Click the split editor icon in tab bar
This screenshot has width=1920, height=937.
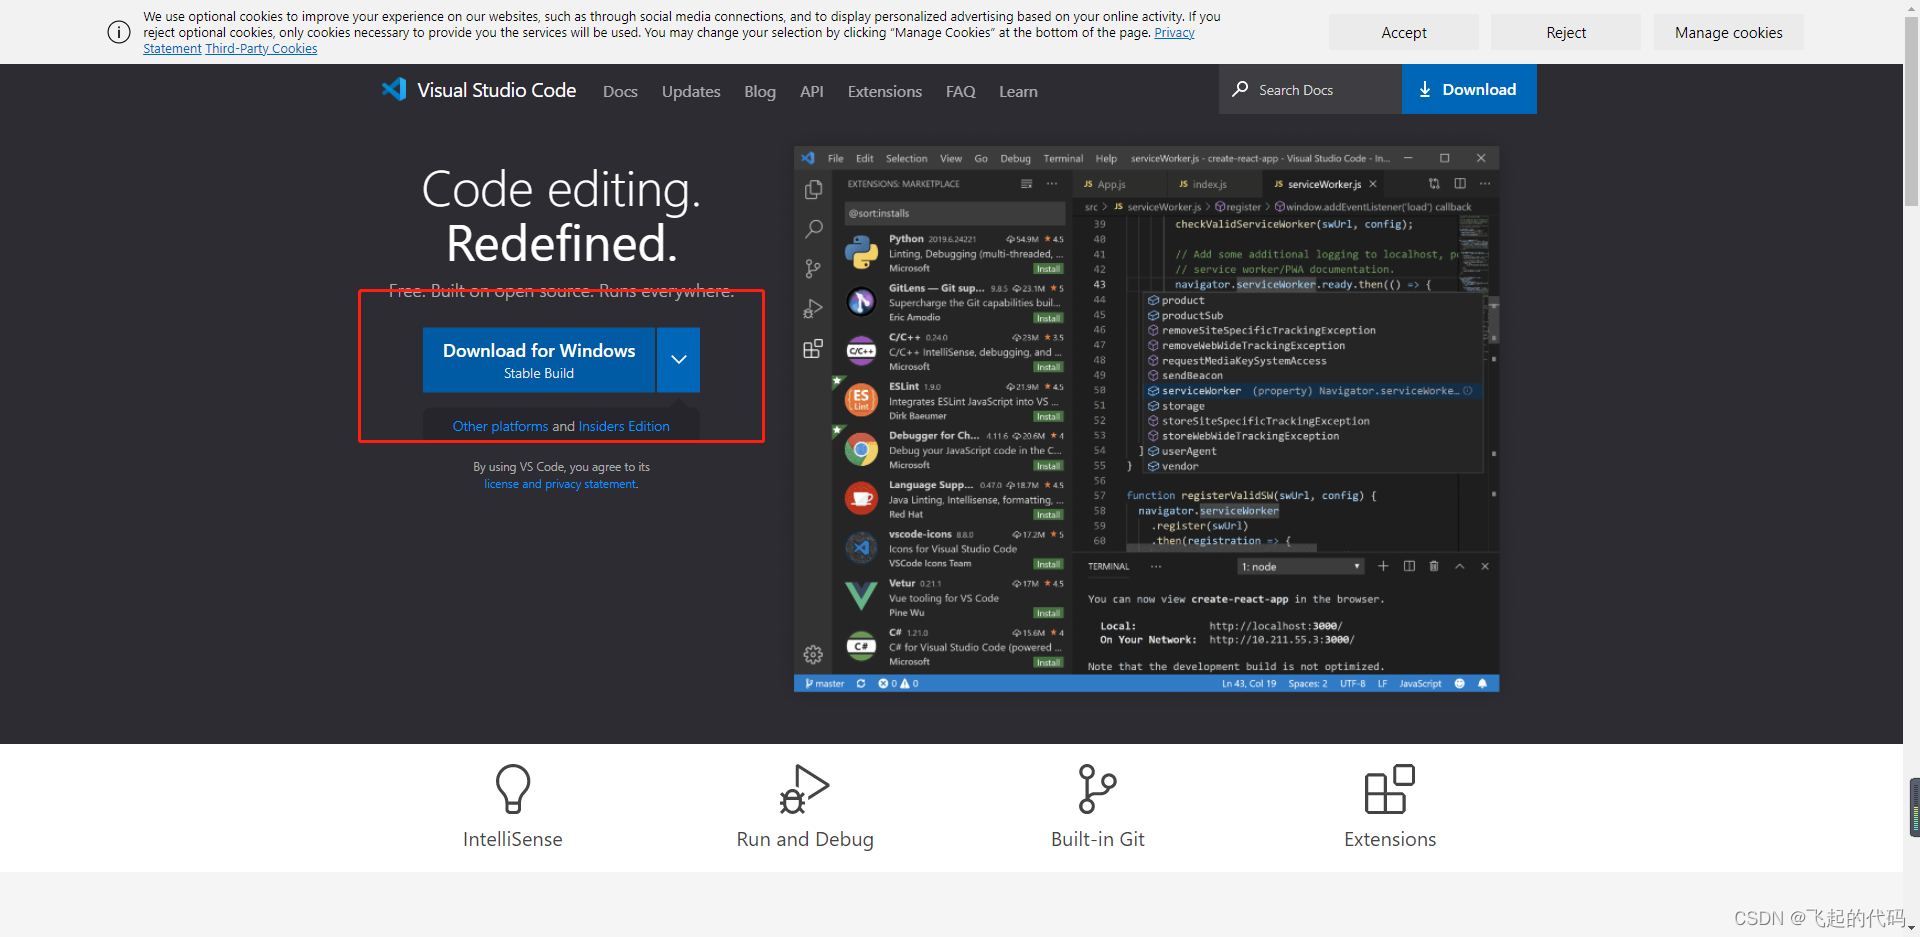[1460, 183]
